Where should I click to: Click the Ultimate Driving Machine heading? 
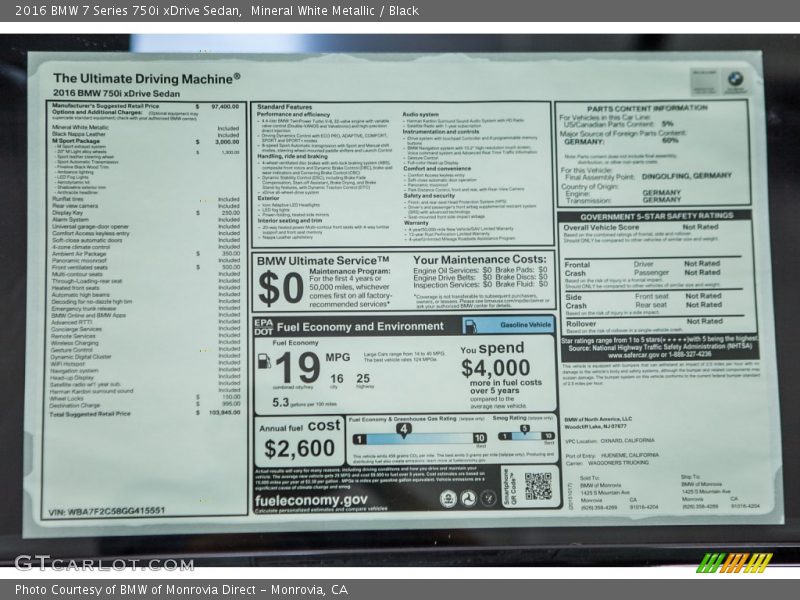tap(146, 77)
